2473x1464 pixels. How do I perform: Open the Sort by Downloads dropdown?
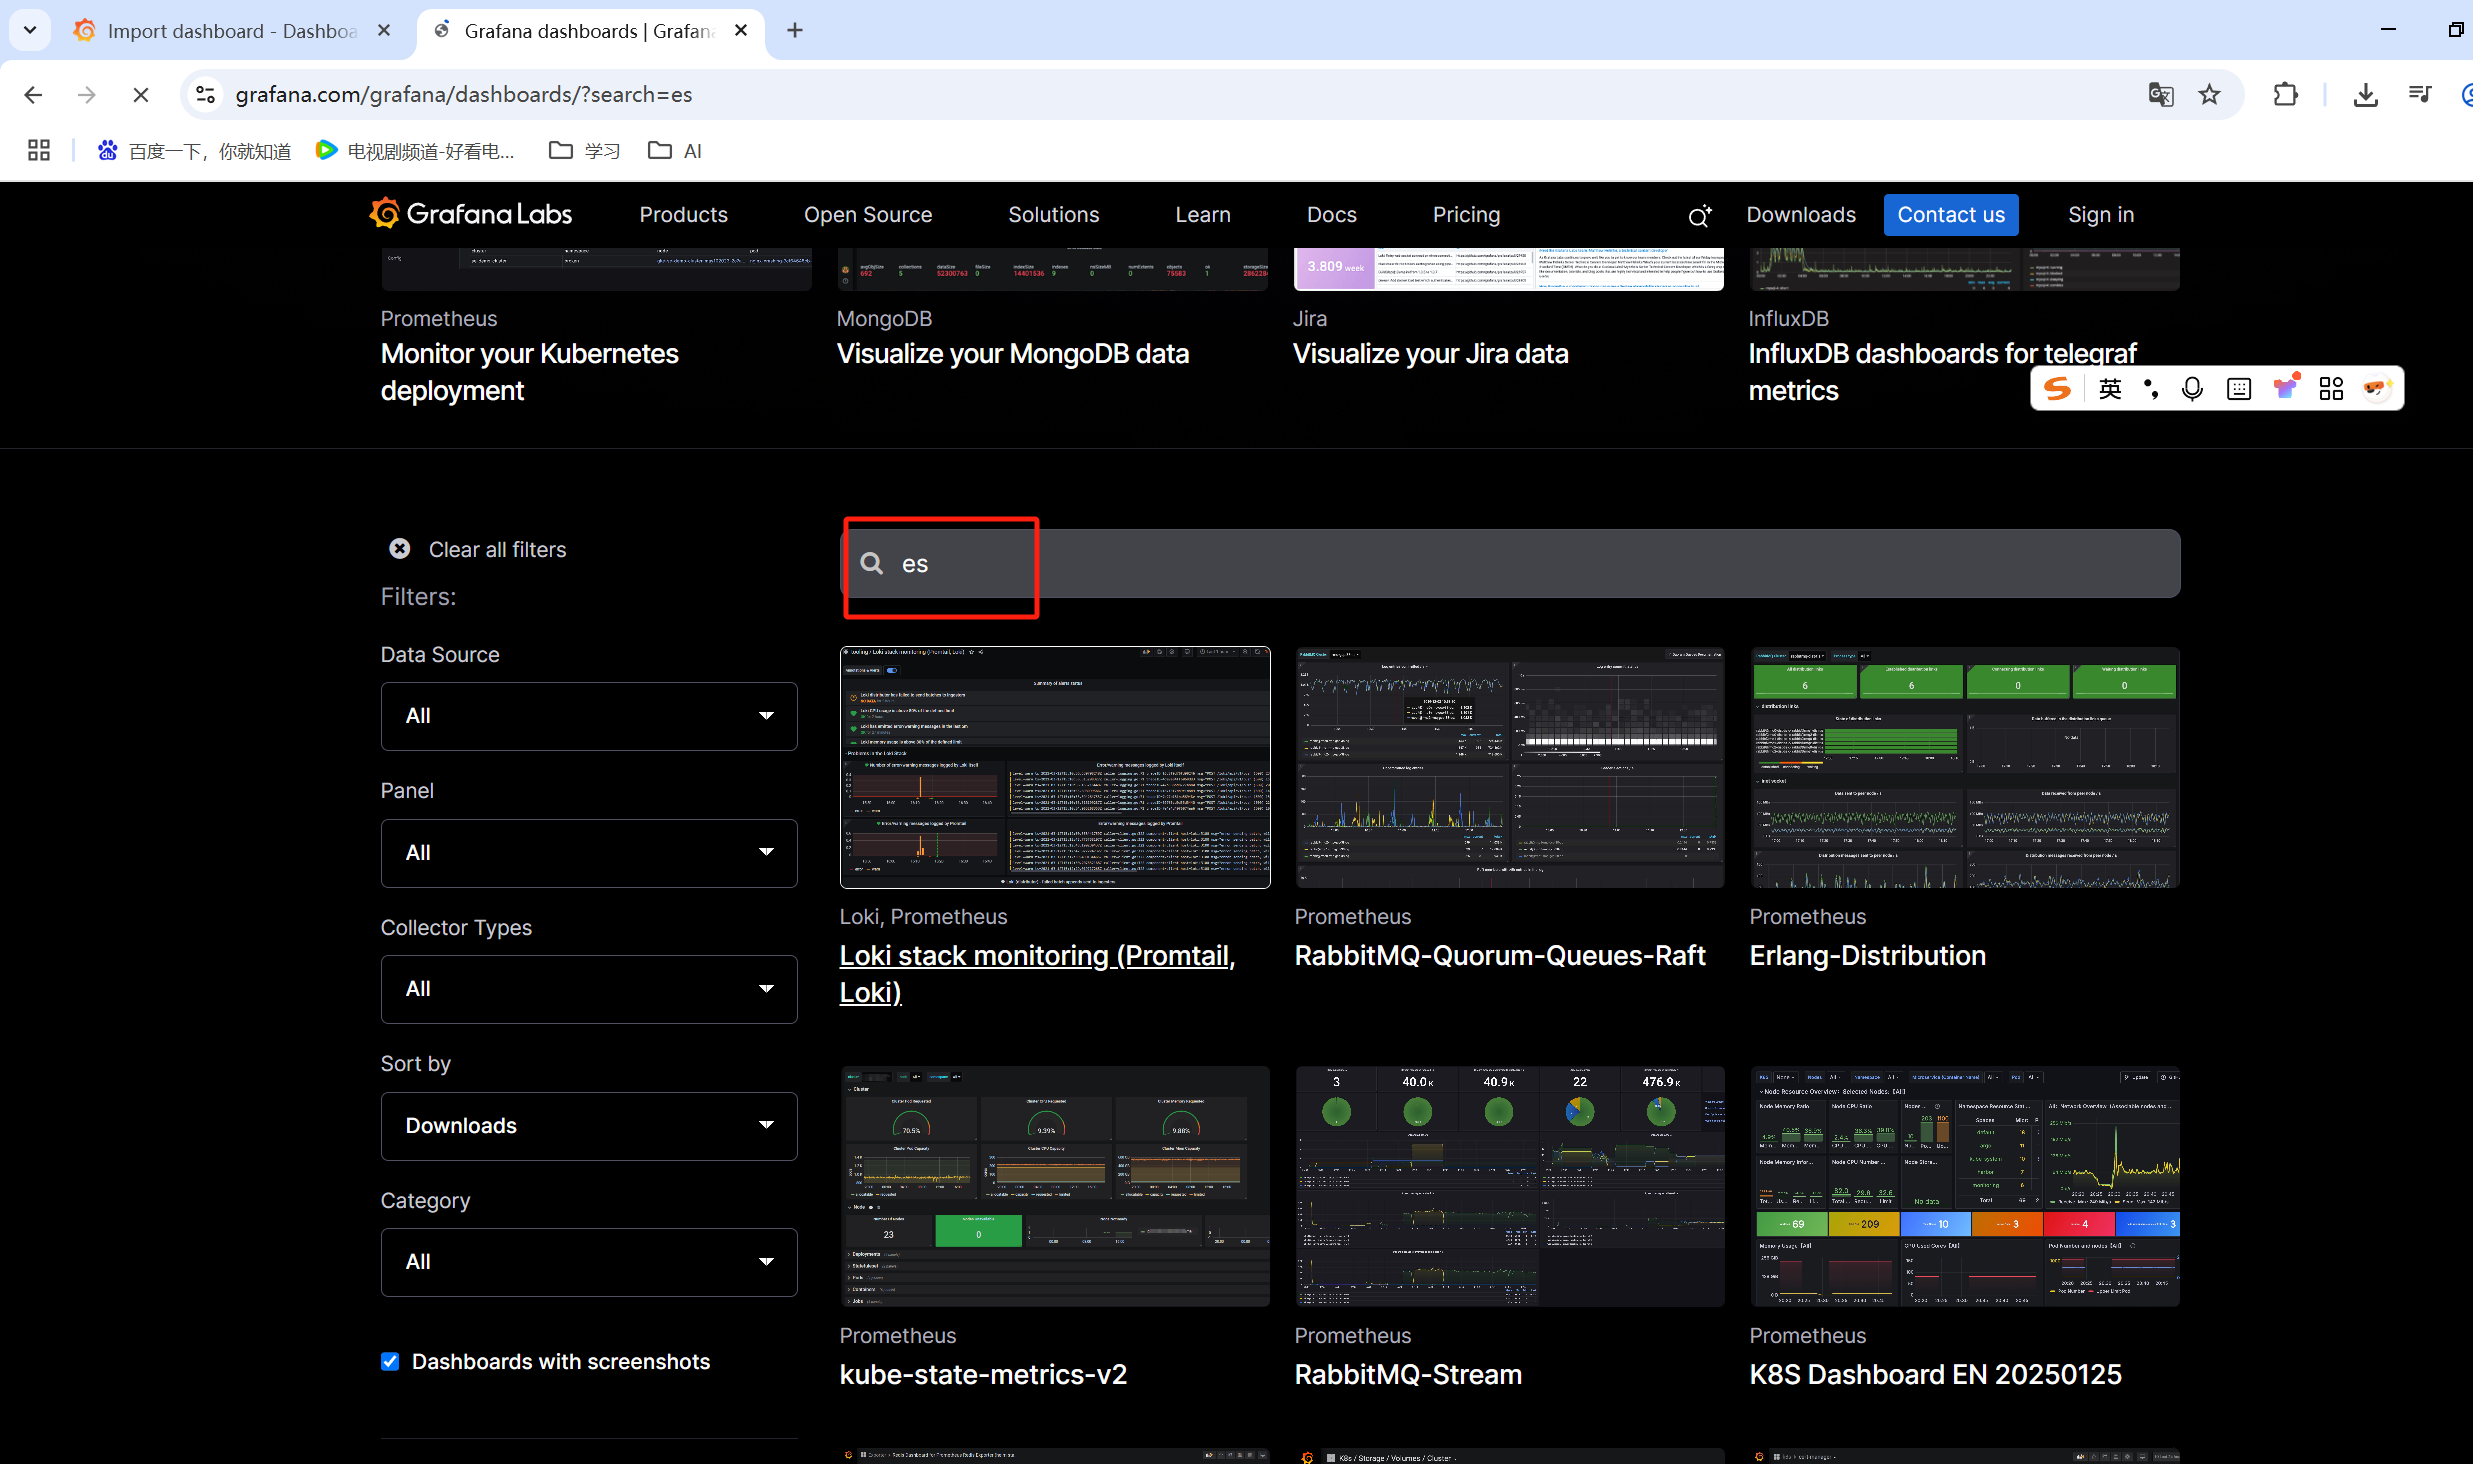[x=589, y=1126]
